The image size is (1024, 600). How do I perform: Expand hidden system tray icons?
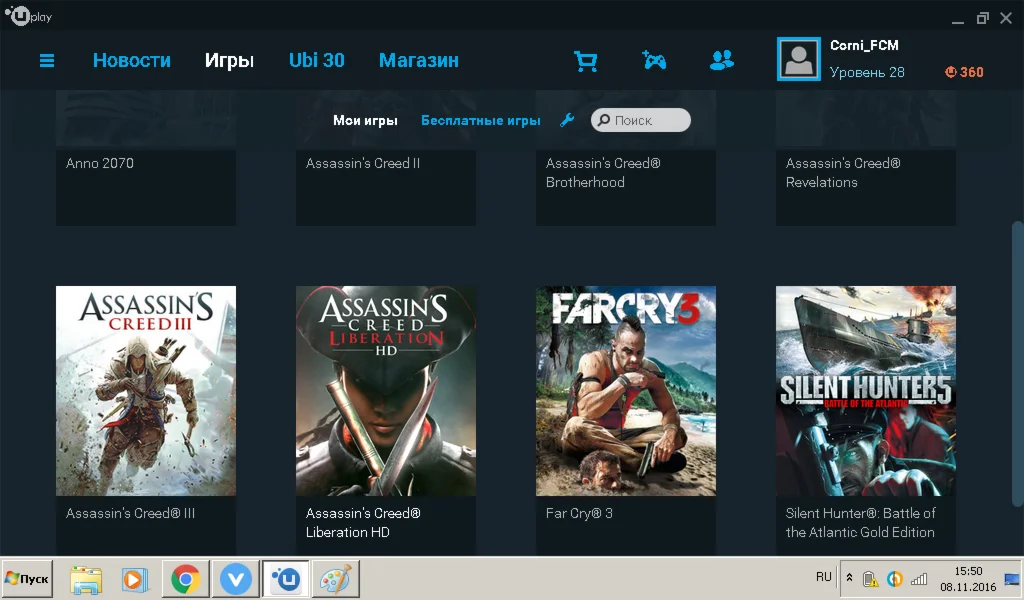click(x=849, y=577)
